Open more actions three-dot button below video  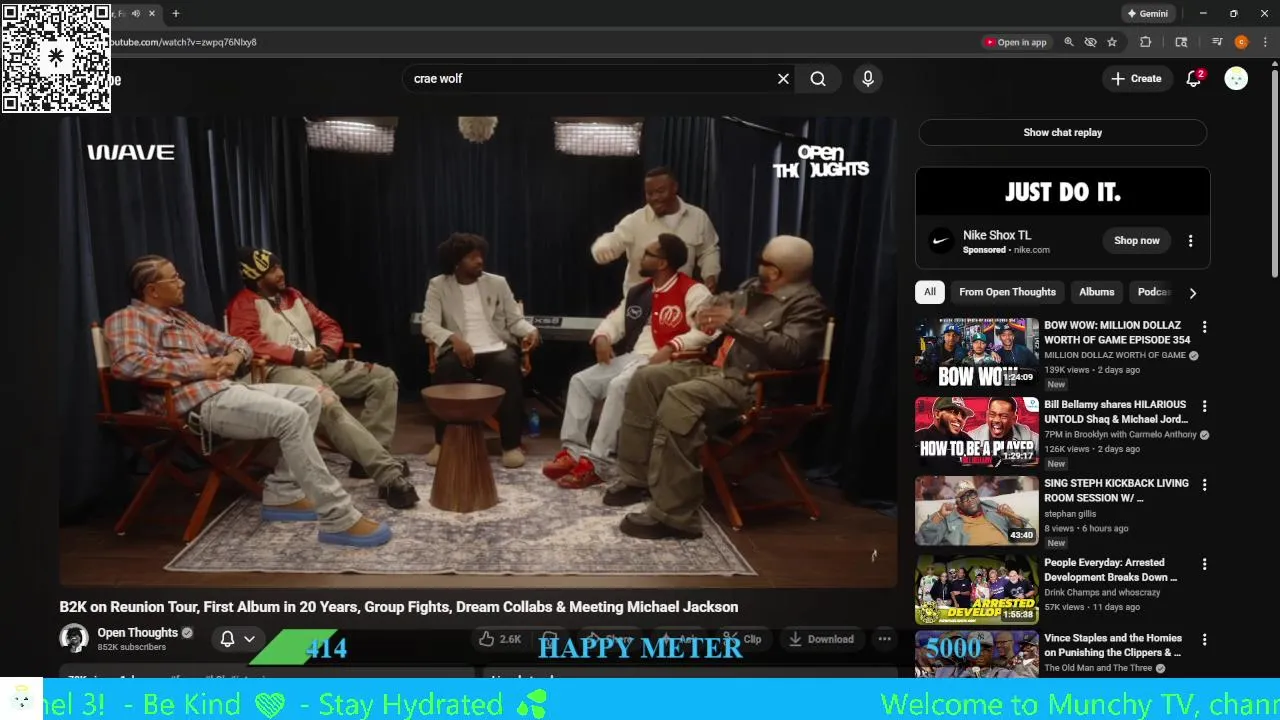[884, 639]
